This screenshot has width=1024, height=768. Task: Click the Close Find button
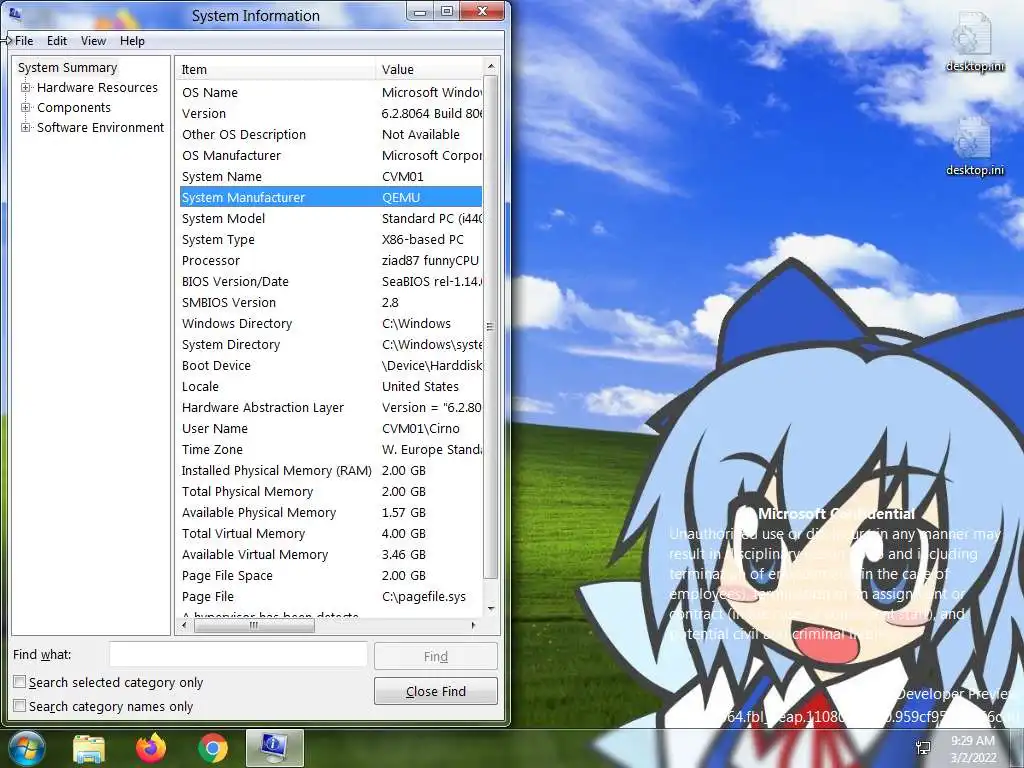point(436,691)
